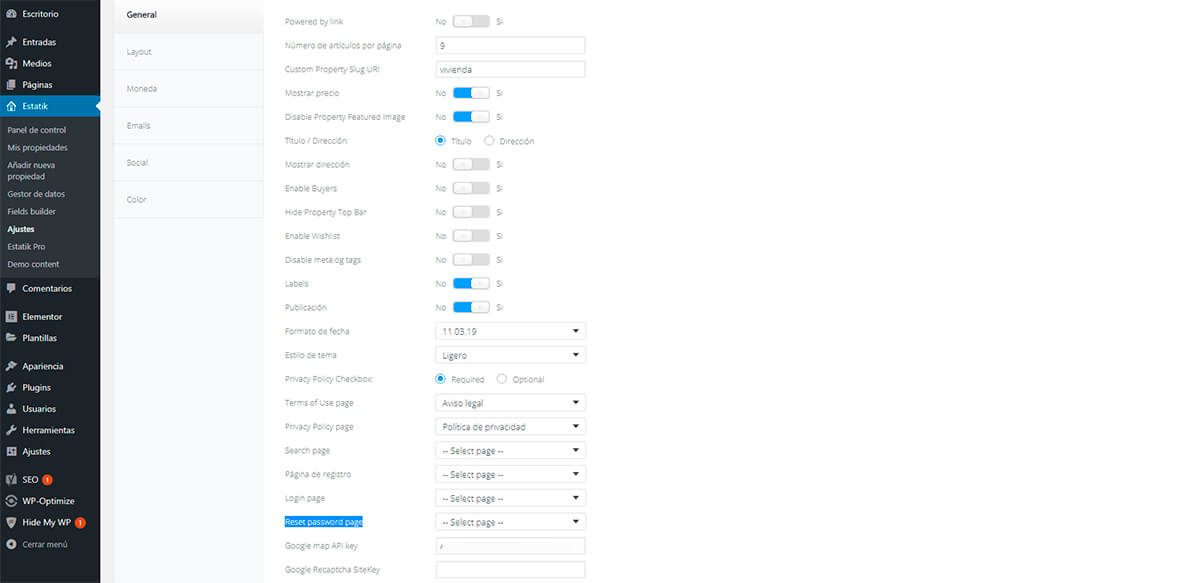This screenshot has height=583, width=1180.
Task: Open the Formato de fecha dropdown
Action: click(510, 331)
